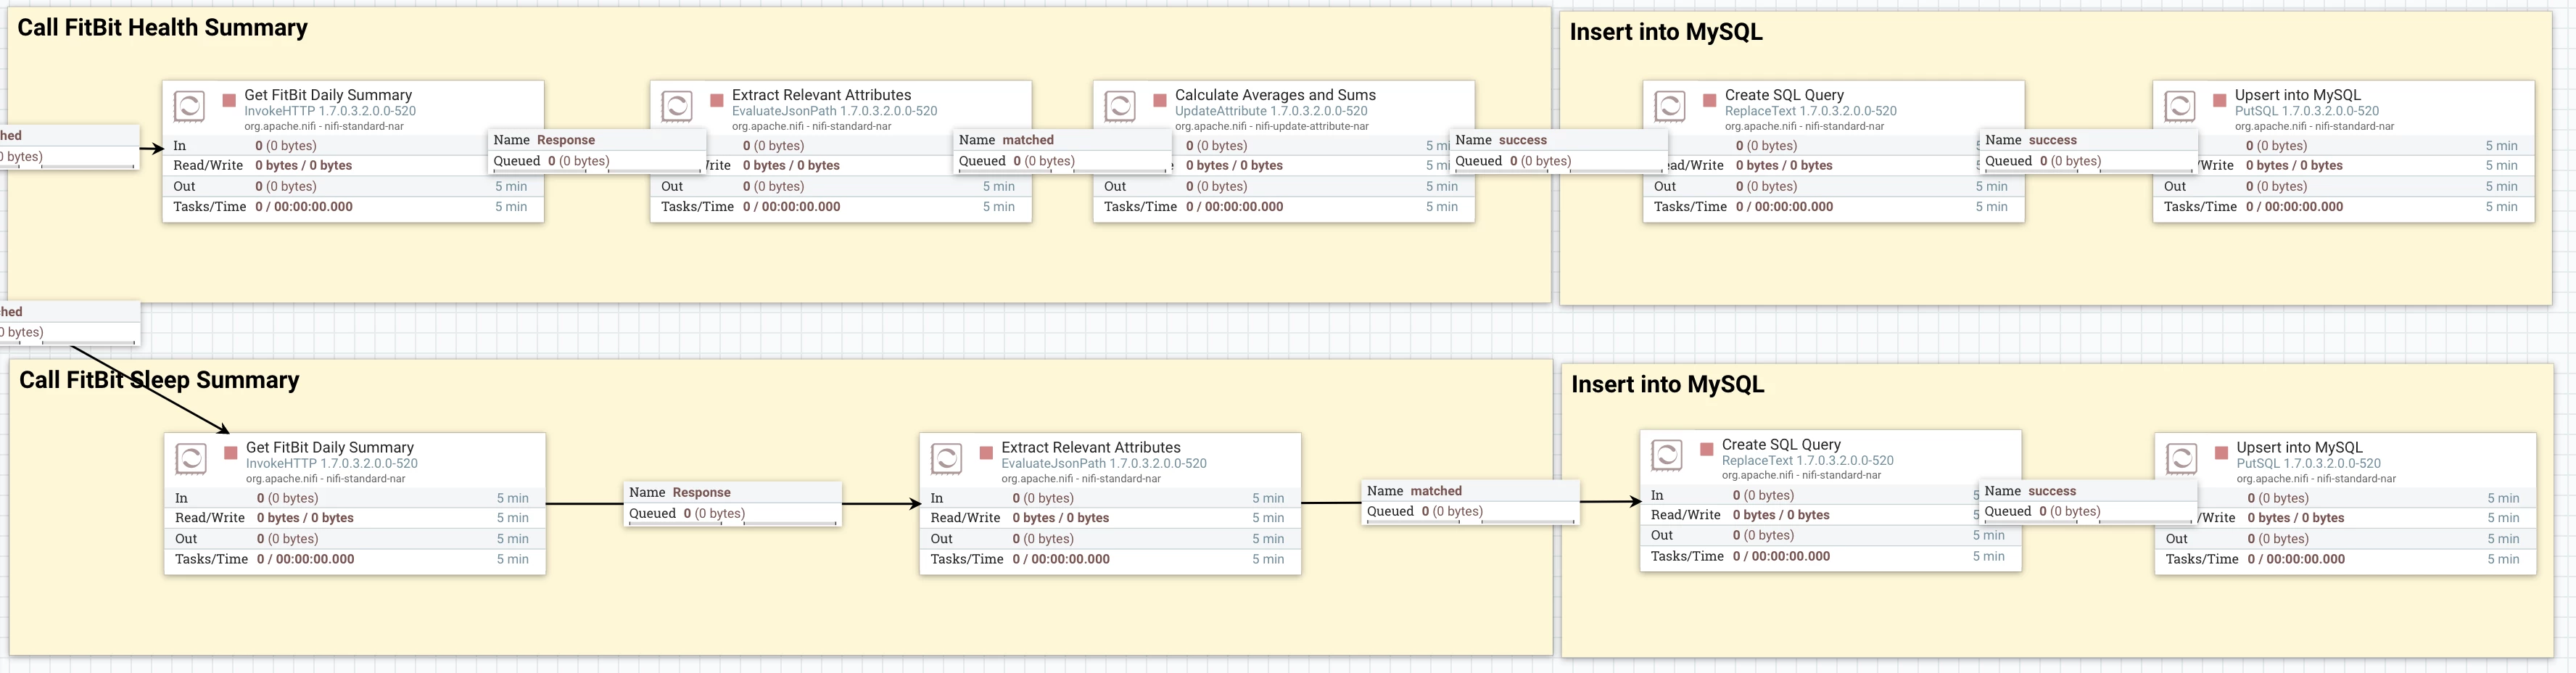This screenshot has height=673, width=2576.
Task: Select the Response connection in Health Summary group
Action: click(597, 151)
